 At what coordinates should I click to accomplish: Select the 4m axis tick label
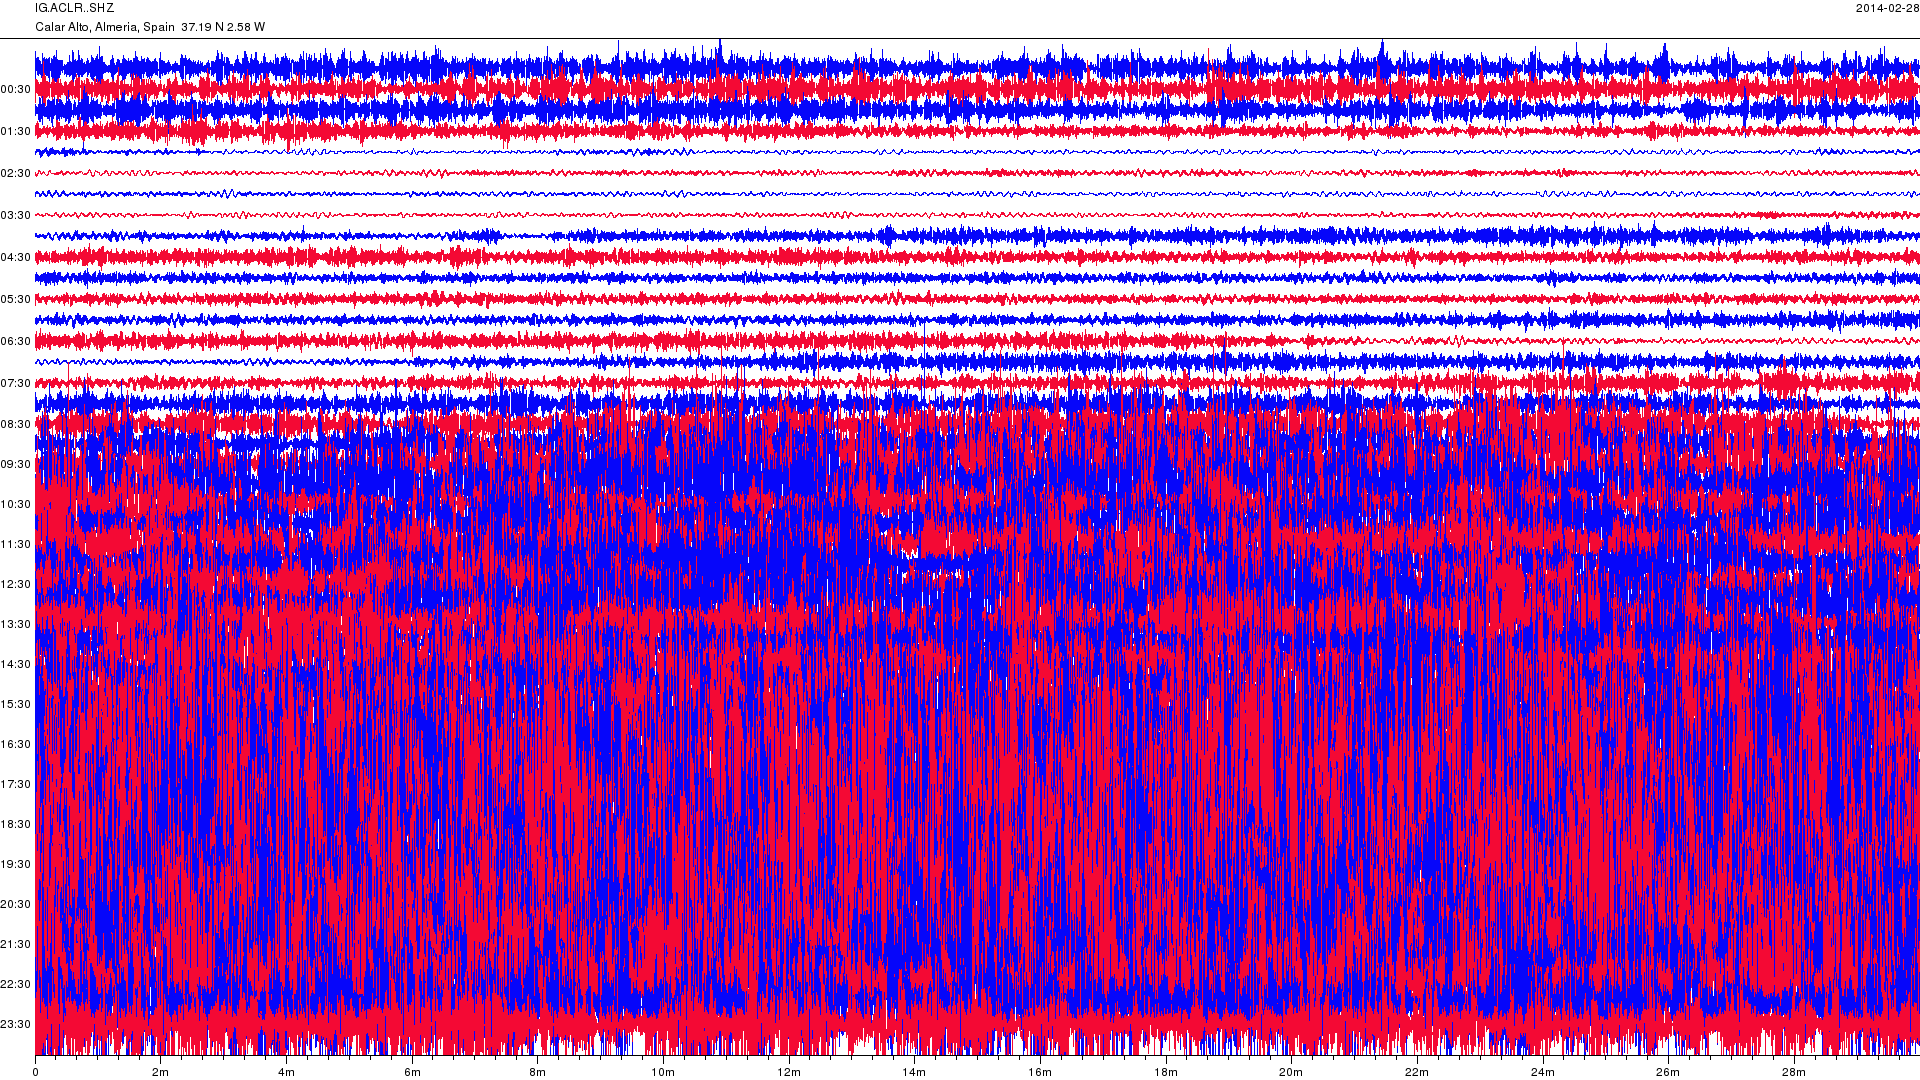click(x=287, y=1073)
